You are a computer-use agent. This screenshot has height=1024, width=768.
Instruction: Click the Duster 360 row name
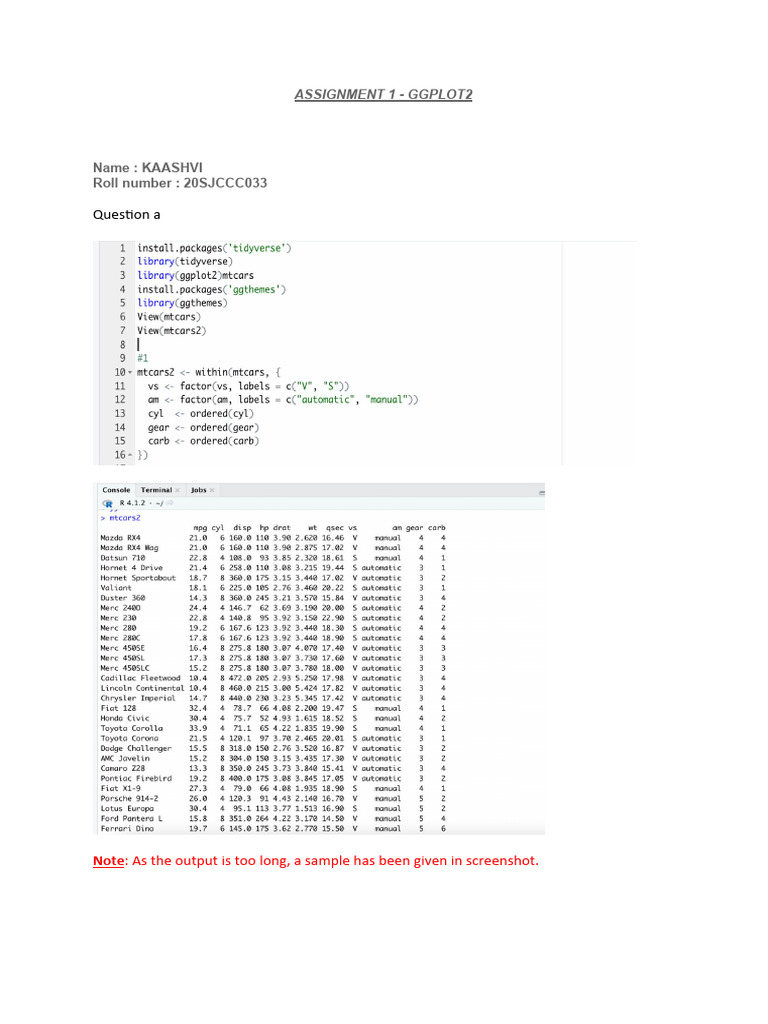[123, 598]
